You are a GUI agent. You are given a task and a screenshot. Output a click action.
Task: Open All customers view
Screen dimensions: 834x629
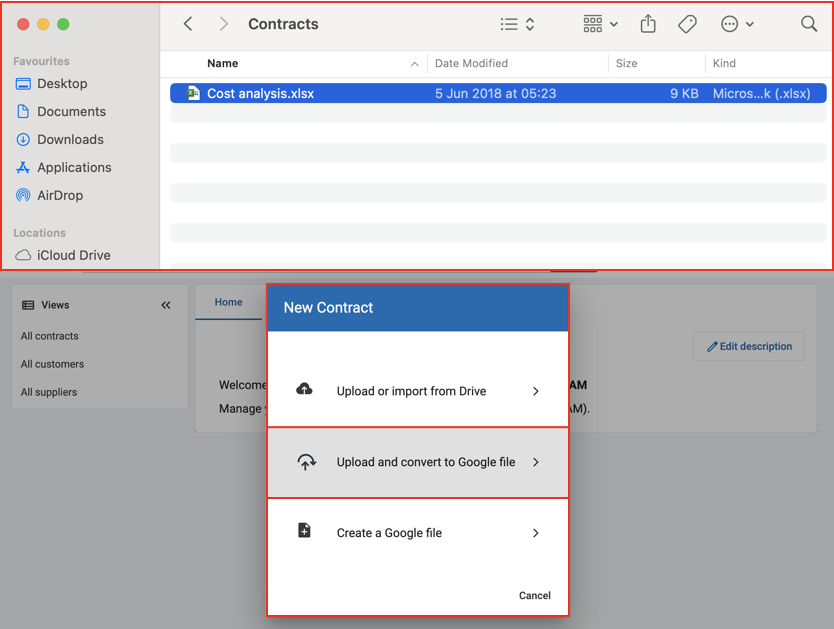52,364
